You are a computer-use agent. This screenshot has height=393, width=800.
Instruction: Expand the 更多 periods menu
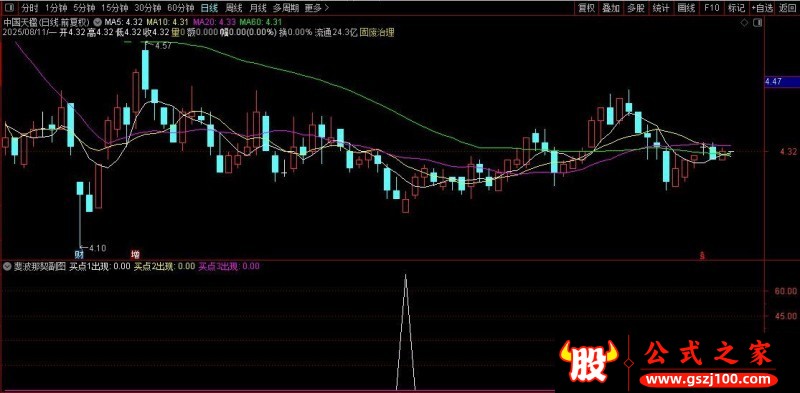[x=316, y=8]
